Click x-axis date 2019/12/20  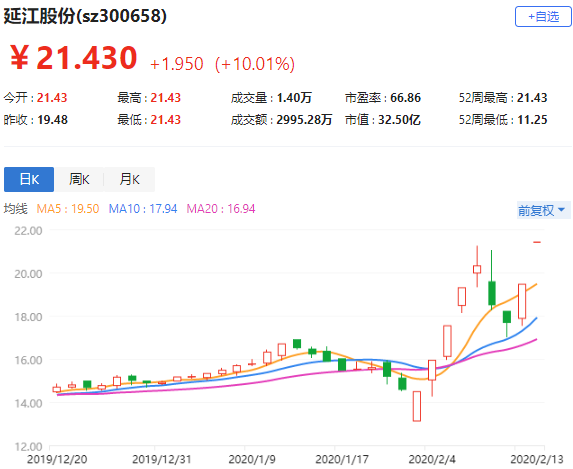coord(57,459)
